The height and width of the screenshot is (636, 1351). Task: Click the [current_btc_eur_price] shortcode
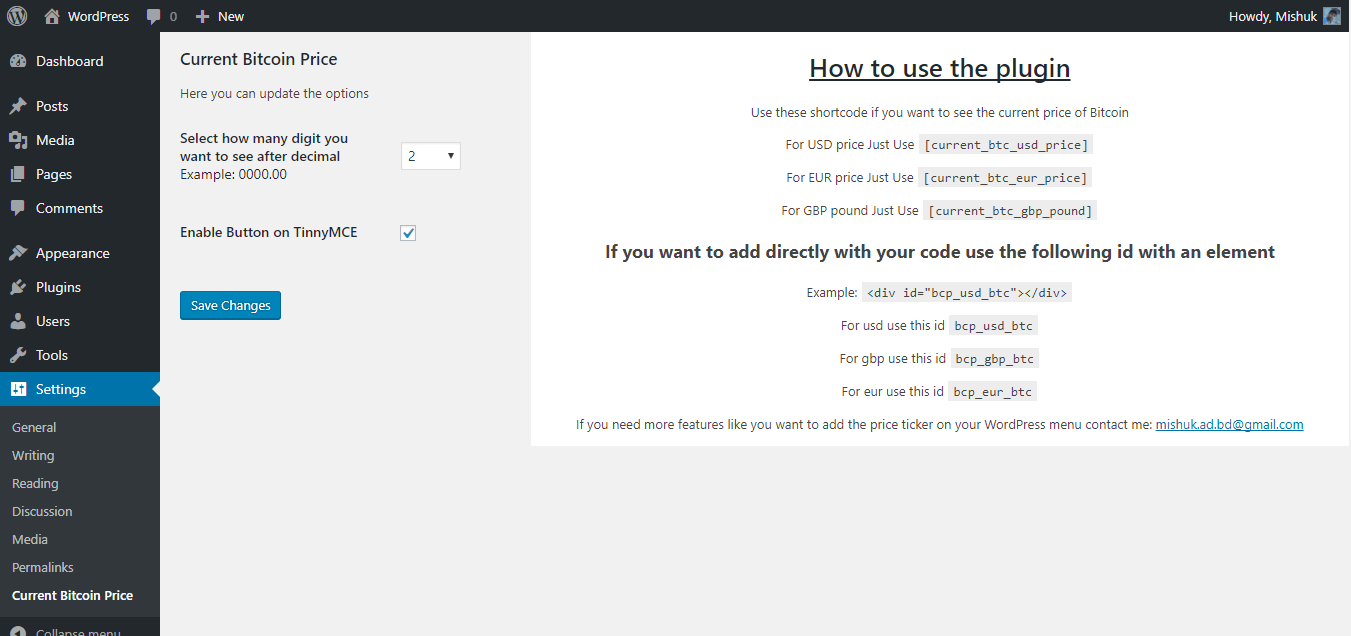coord(1006,178)
